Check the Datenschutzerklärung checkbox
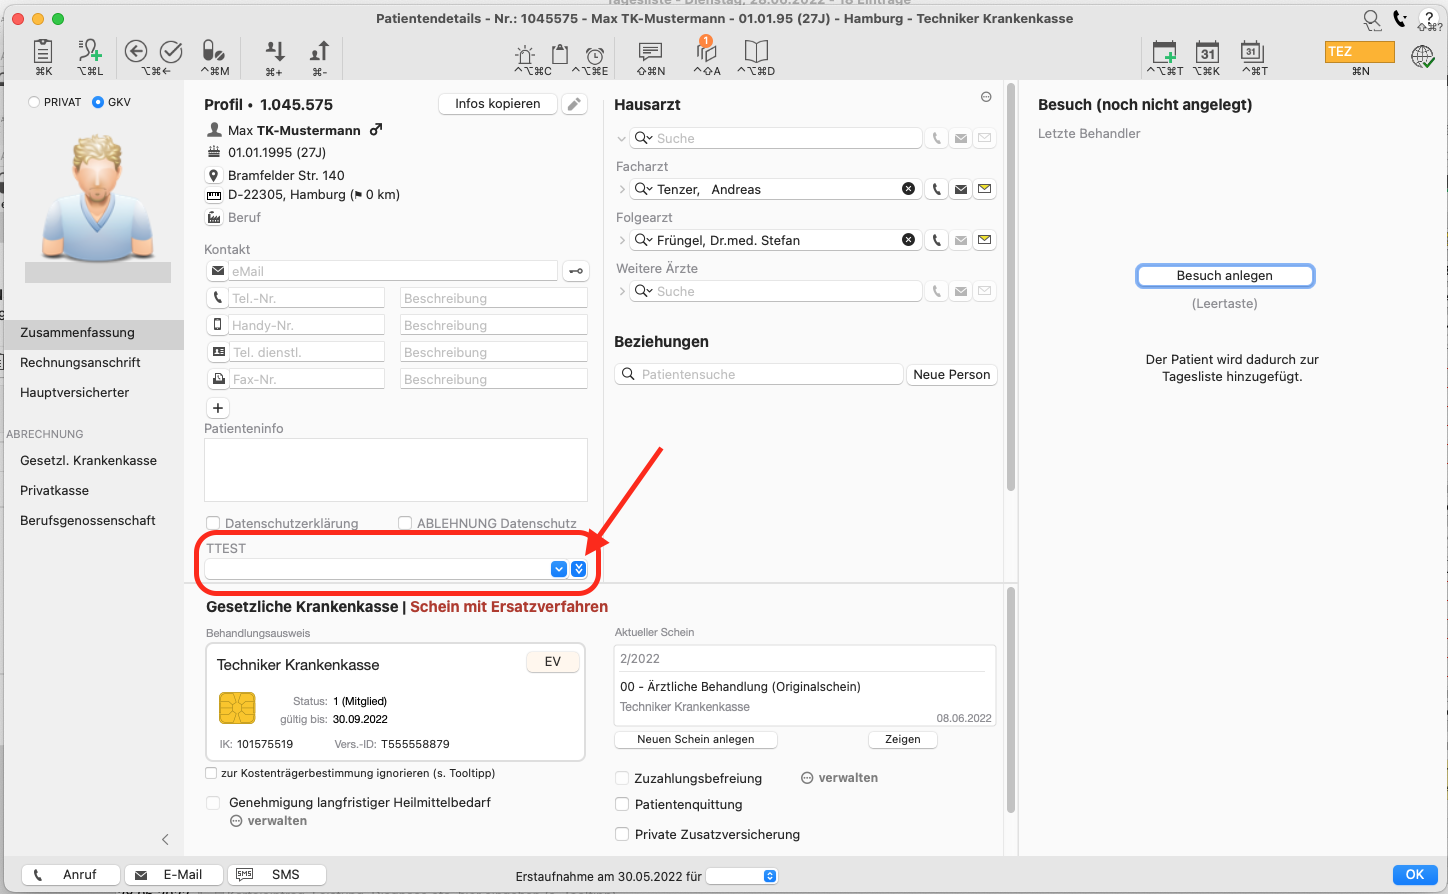The width and height of the screenshot is (1448, 894). (x=213, y=523)
